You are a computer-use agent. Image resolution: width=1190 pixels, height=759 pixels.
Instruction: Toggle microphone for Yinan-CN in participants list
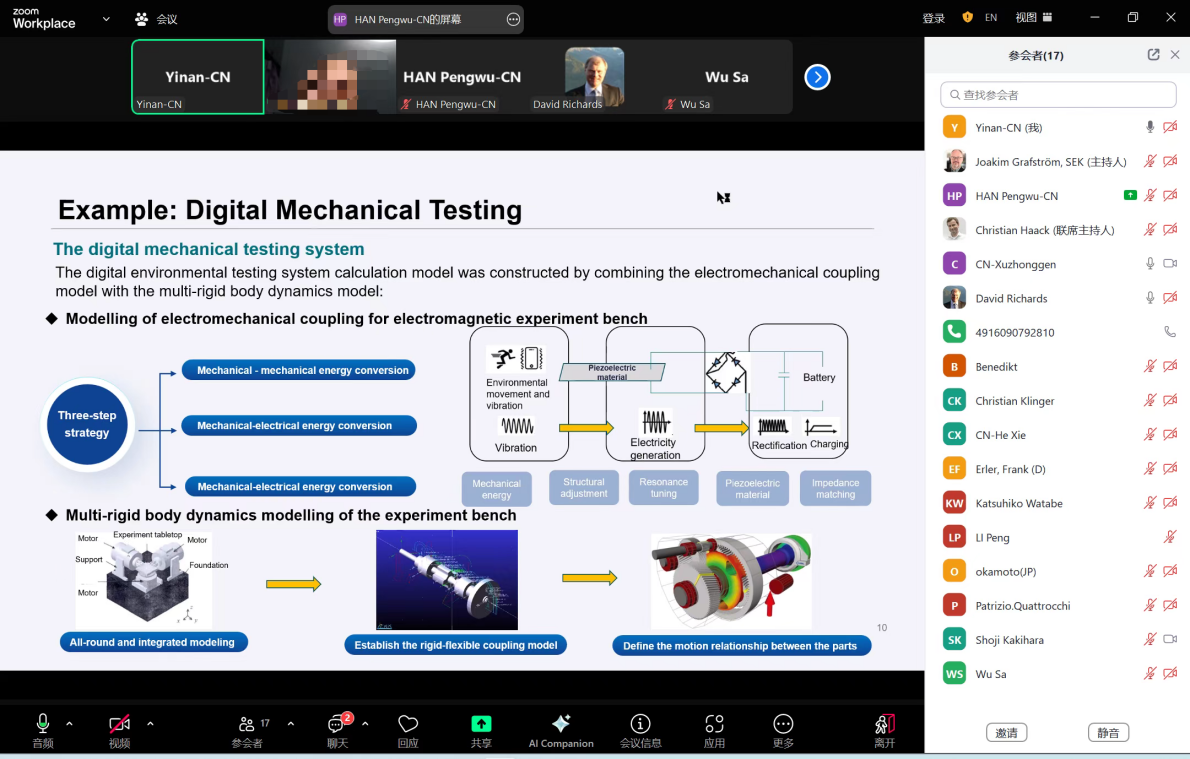click(x=1150, y=127)
